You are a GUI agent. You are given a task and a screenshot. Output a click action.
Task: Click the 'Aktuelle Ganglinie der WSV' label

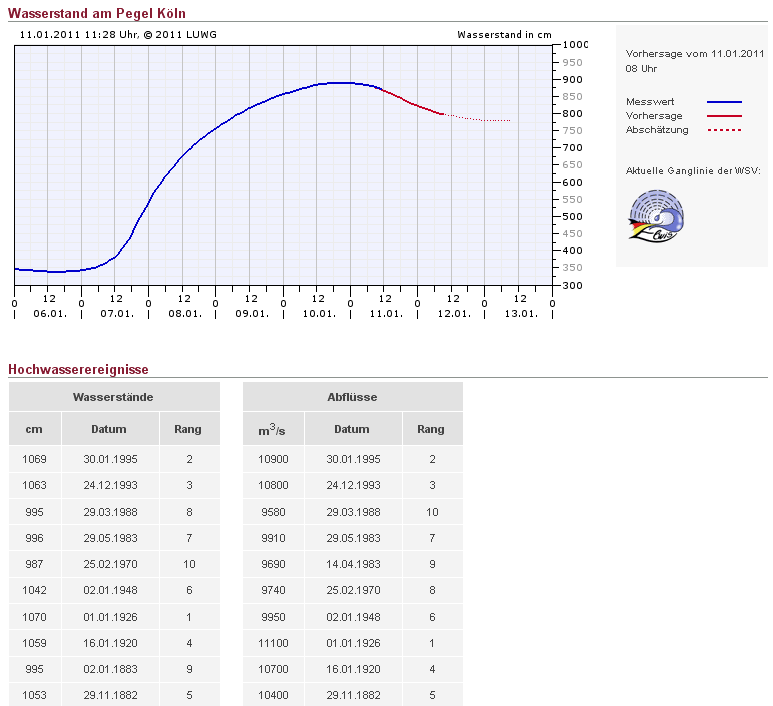692,171
